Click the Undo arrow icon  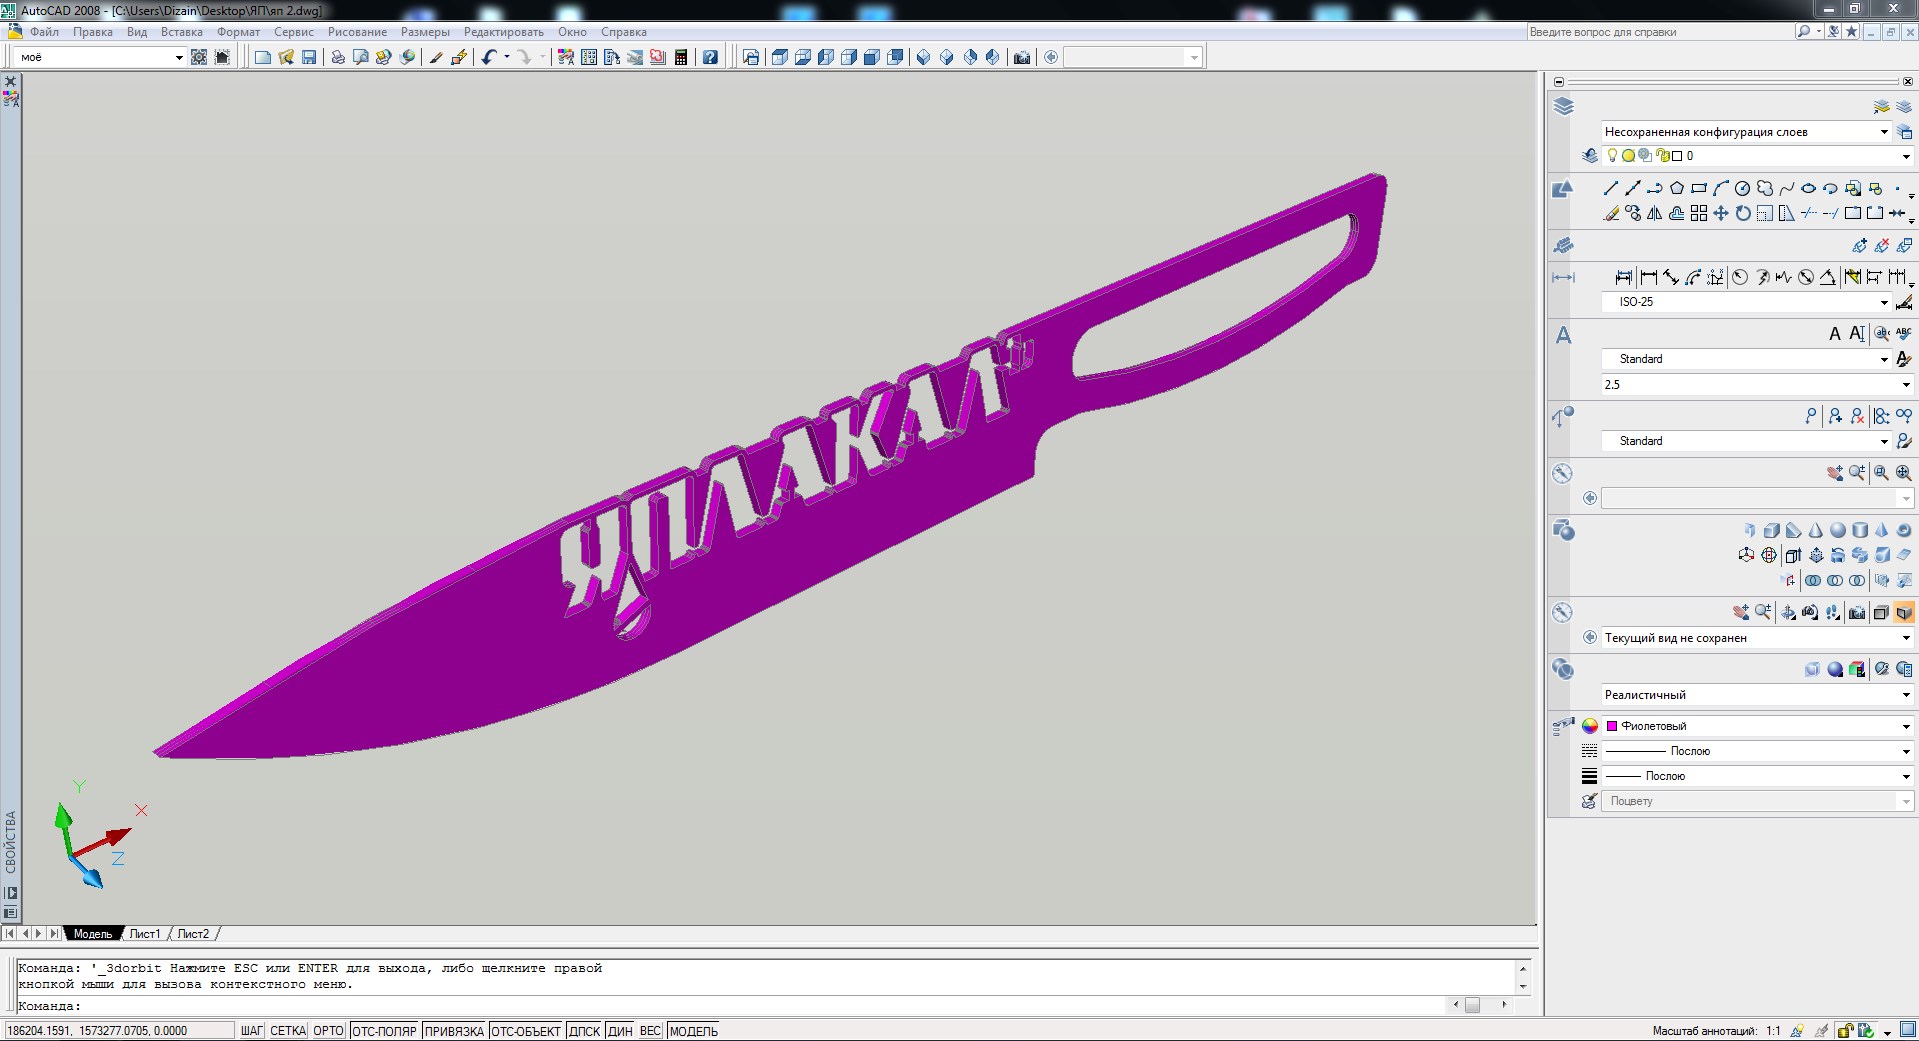pos(488,57)
